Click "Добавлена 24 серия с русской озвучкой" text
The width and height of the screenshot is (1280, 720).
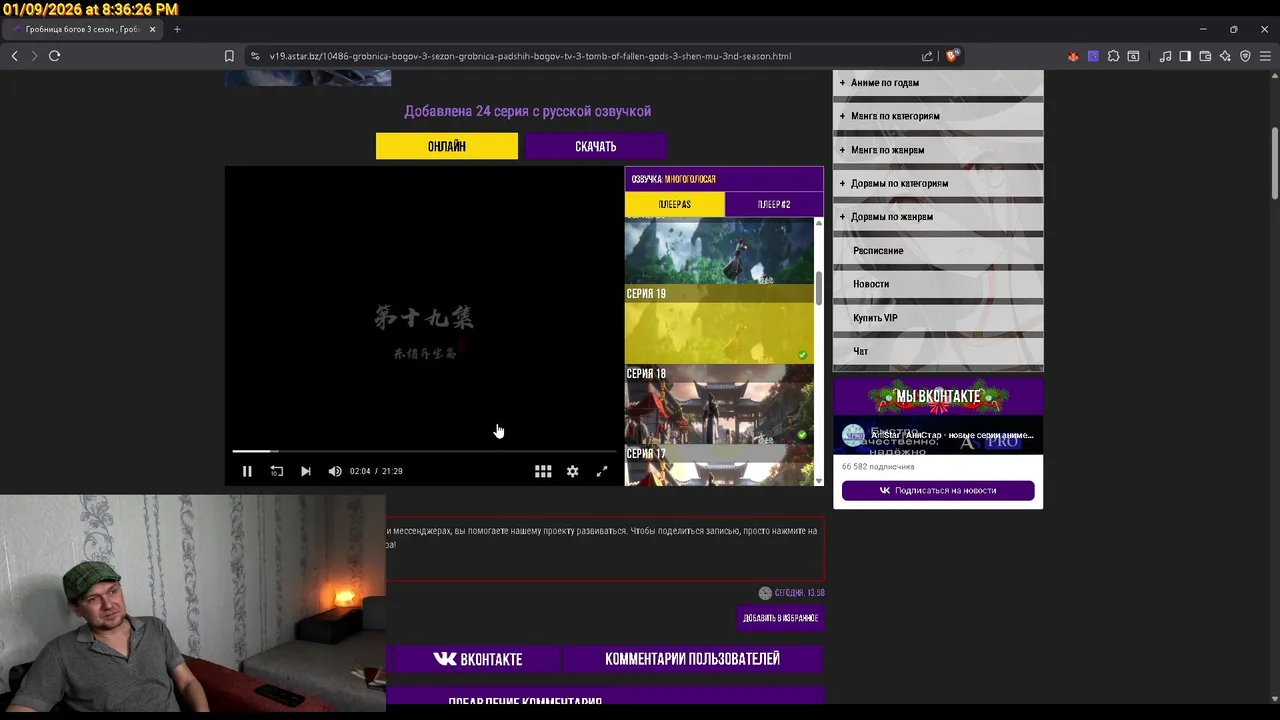click(x=527, y=111)
